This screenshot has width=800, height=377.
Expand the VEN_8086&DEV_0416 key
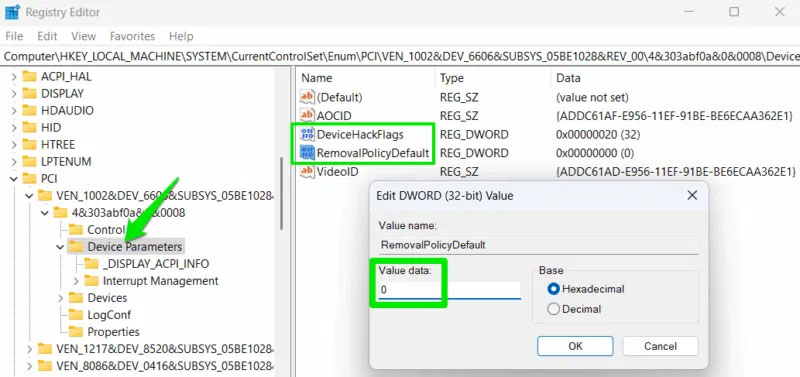pyautogui.click(x=29, y=366)
